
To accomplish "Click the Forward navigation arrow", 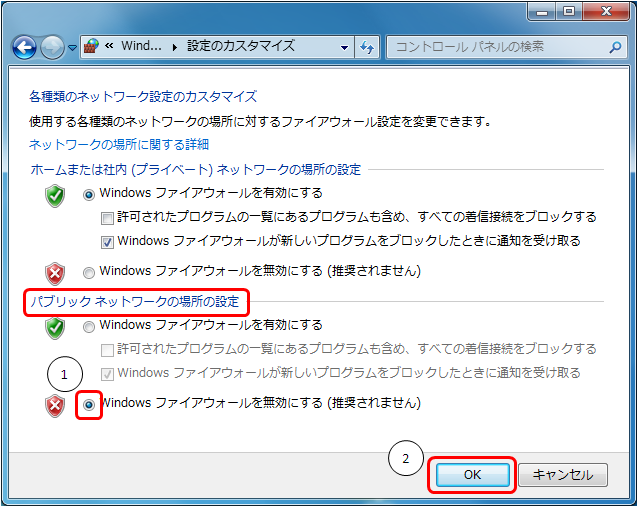I will coord(52,48).
